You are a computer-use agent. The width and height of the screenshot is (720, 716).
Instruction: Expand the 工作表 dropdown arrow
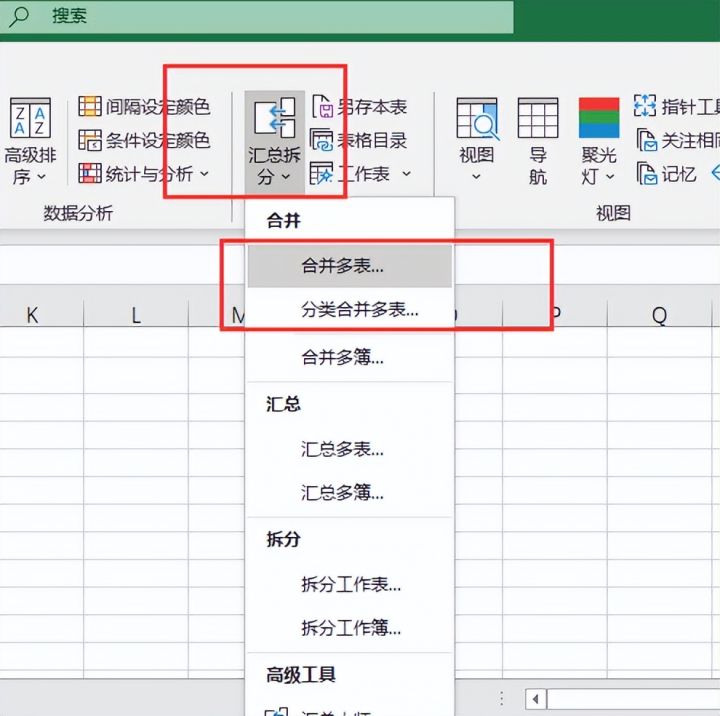click(x=406, y=174)
